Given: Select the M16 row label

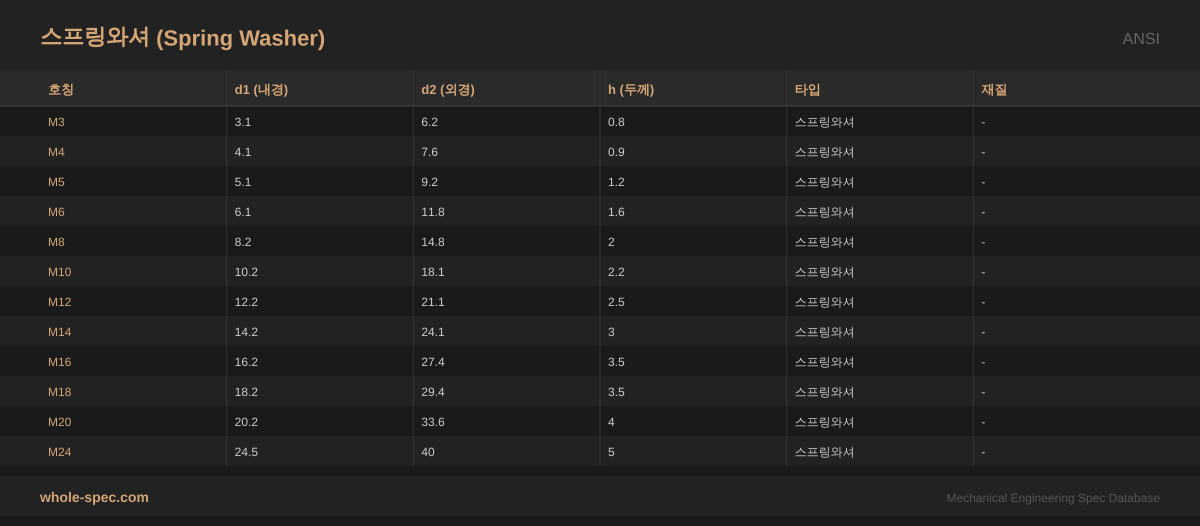Looking at the screenshot, I should pyautogui.click(x=60, y=362).
